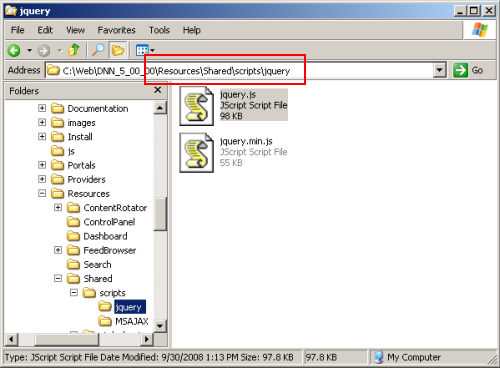500x368 pixels.
Task: Open the Favorites menu
Action: pyautogui.click(x=116, y=30)
